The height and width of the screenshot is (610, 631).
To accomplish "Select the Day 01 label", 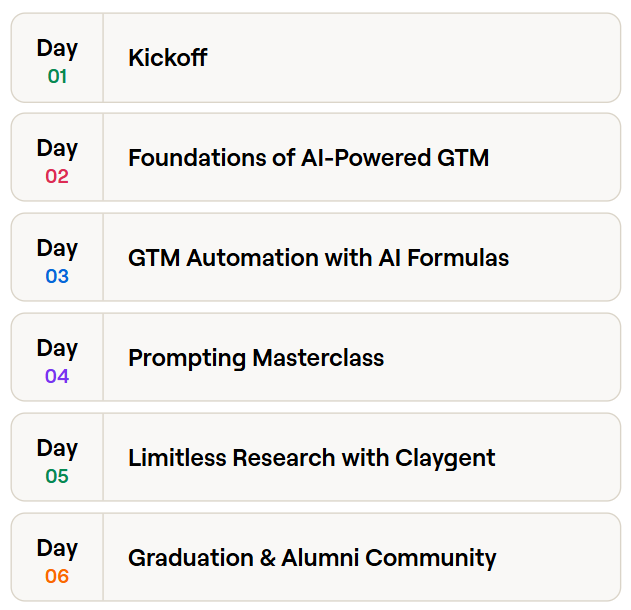I will (57, 60).
